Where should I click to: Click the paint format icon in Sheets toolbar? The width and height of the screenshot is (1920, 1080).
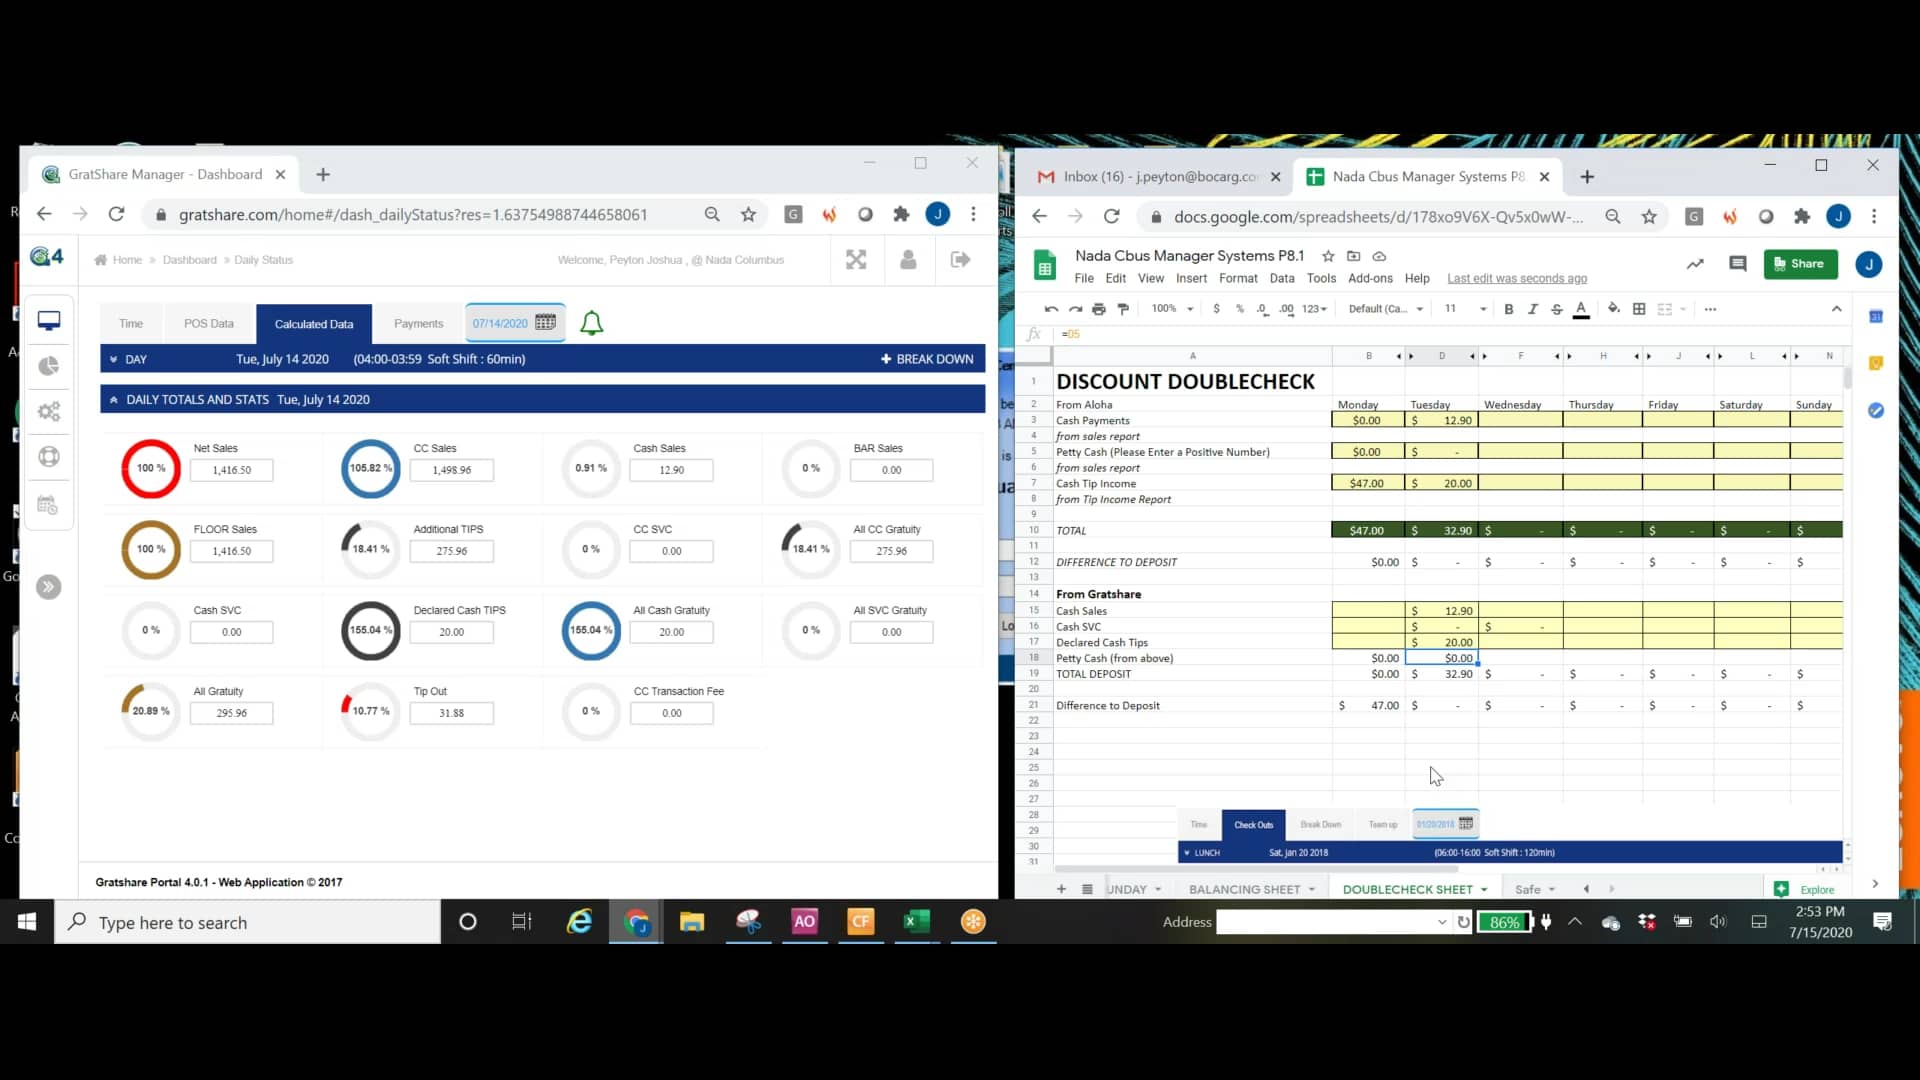pos(1123,309)
